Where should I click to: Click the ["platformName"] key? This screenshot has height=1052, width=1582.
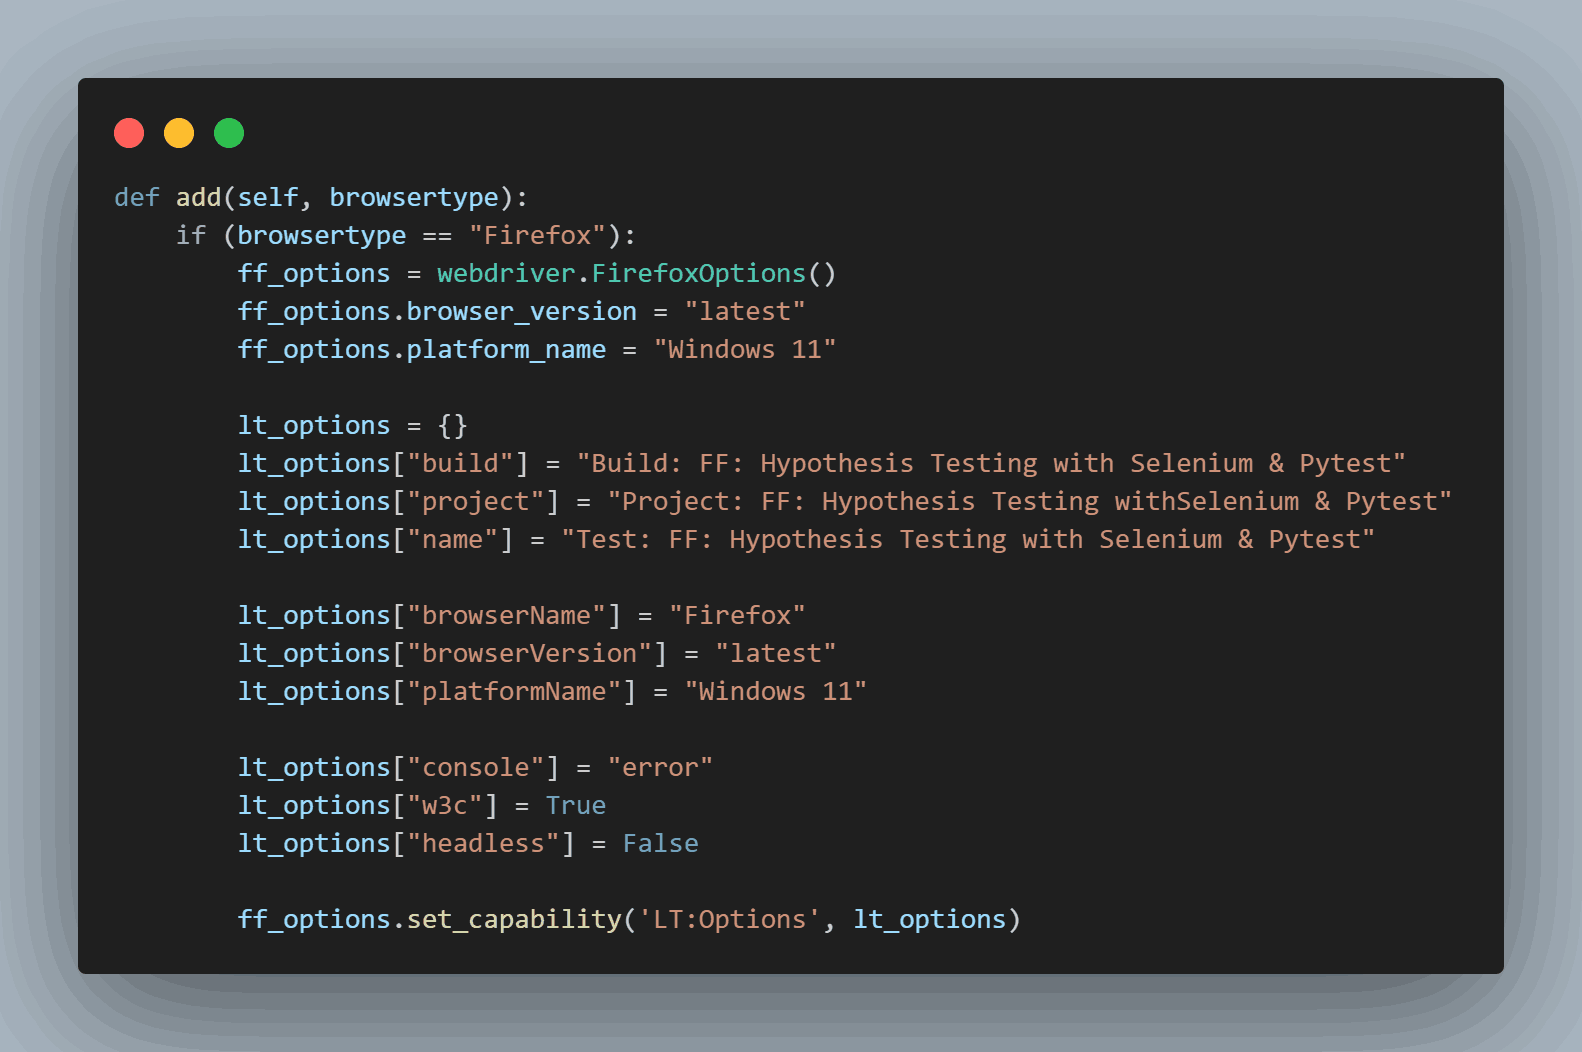(514, 691)
